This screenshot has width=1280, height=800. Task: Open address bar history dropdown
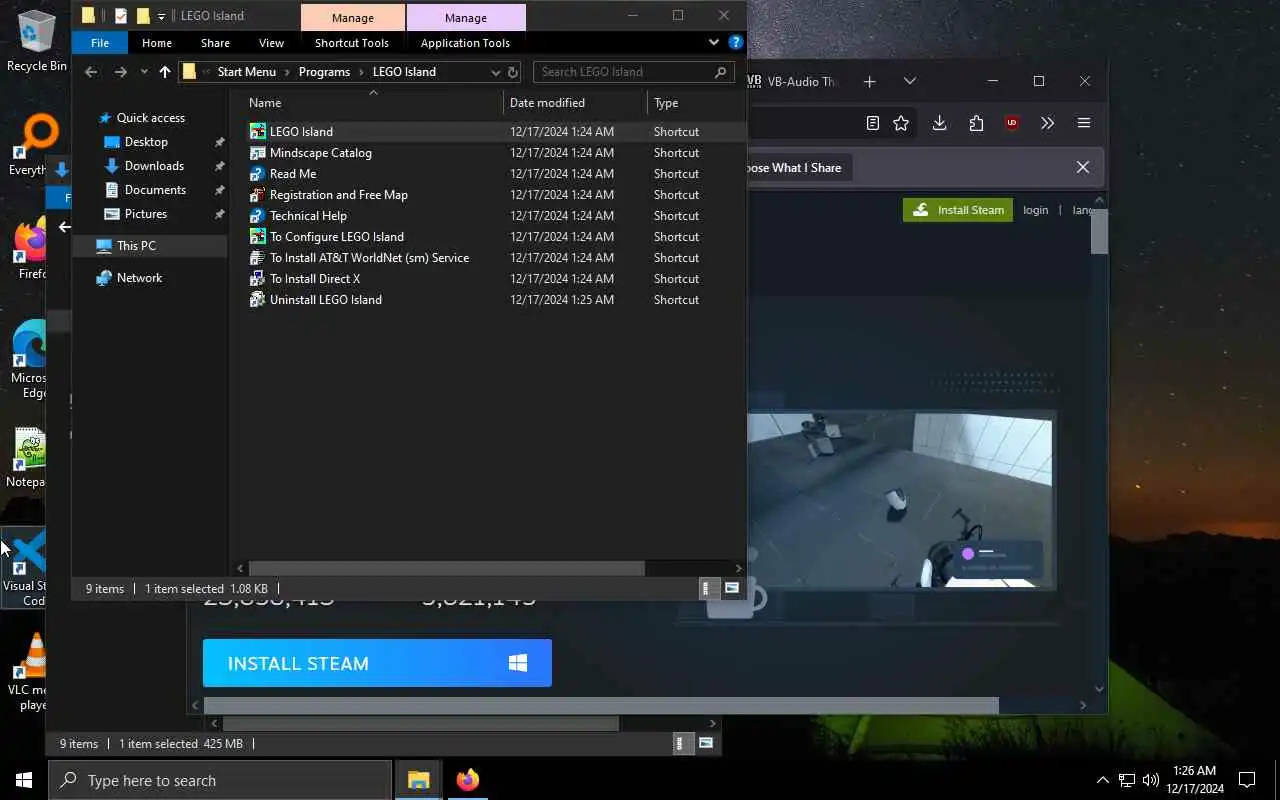pyautogui.click(x=495, y=72)
